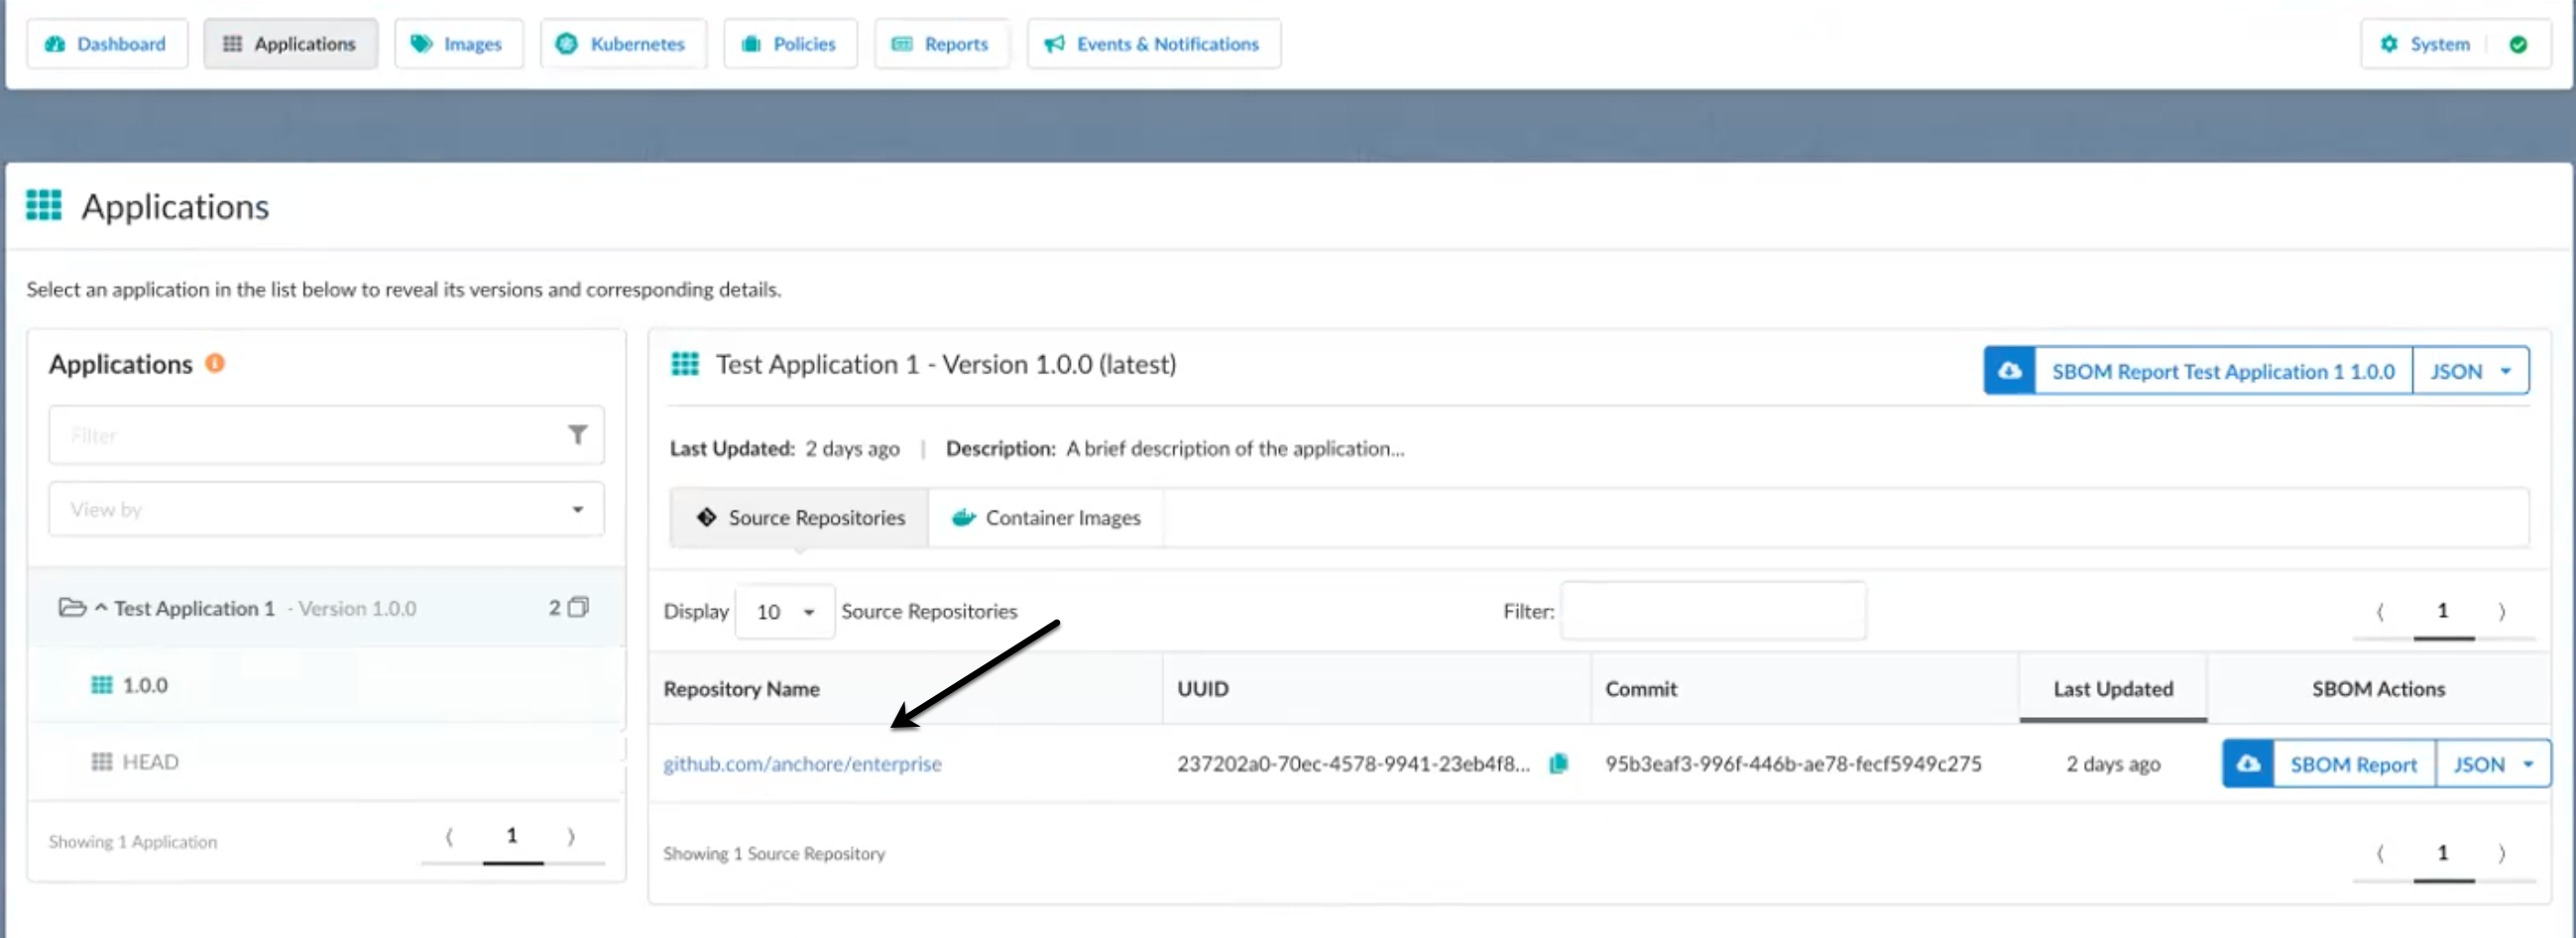This screenshot has height=938, width=2576.
Task: Open the Display count dropdown showing 10
Action: tap(784, 611)
